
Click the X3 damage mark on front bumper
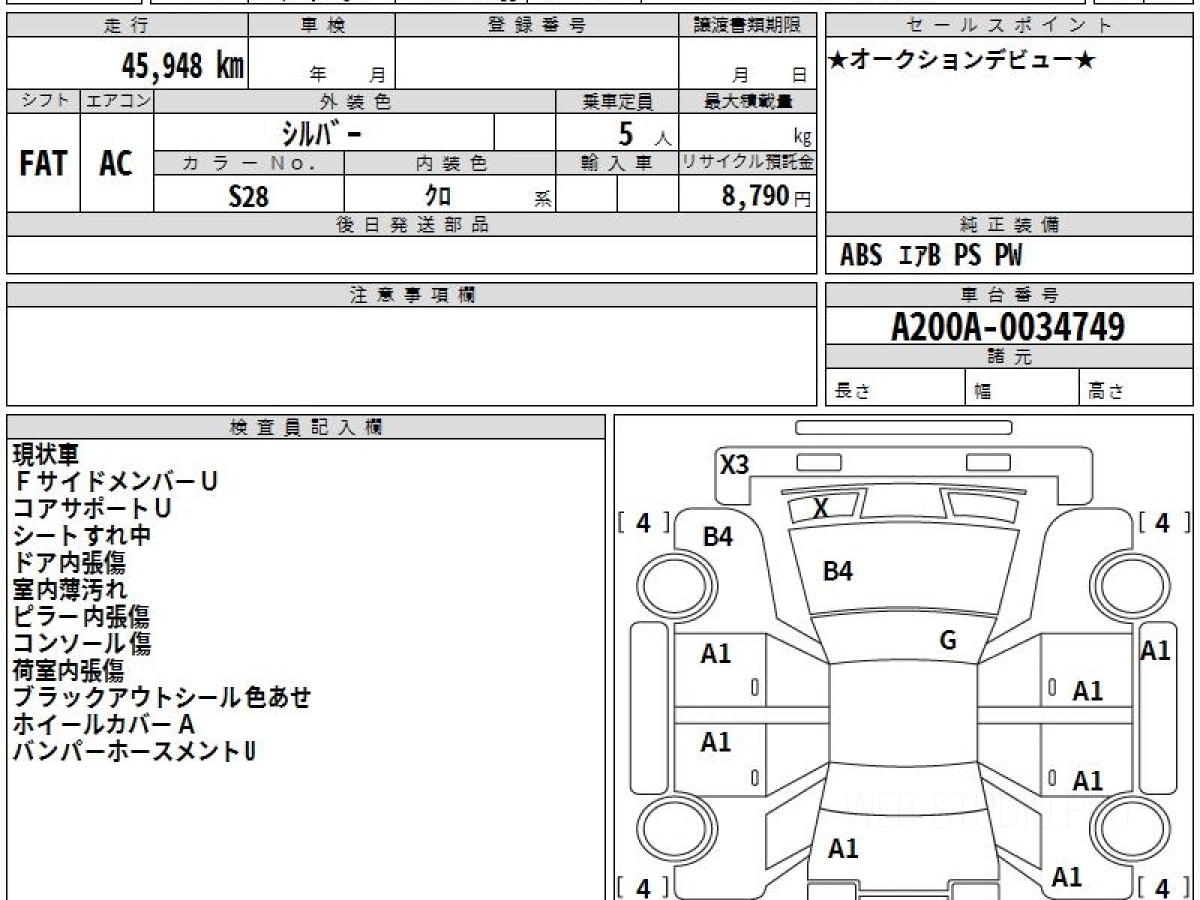coord(735,464)
